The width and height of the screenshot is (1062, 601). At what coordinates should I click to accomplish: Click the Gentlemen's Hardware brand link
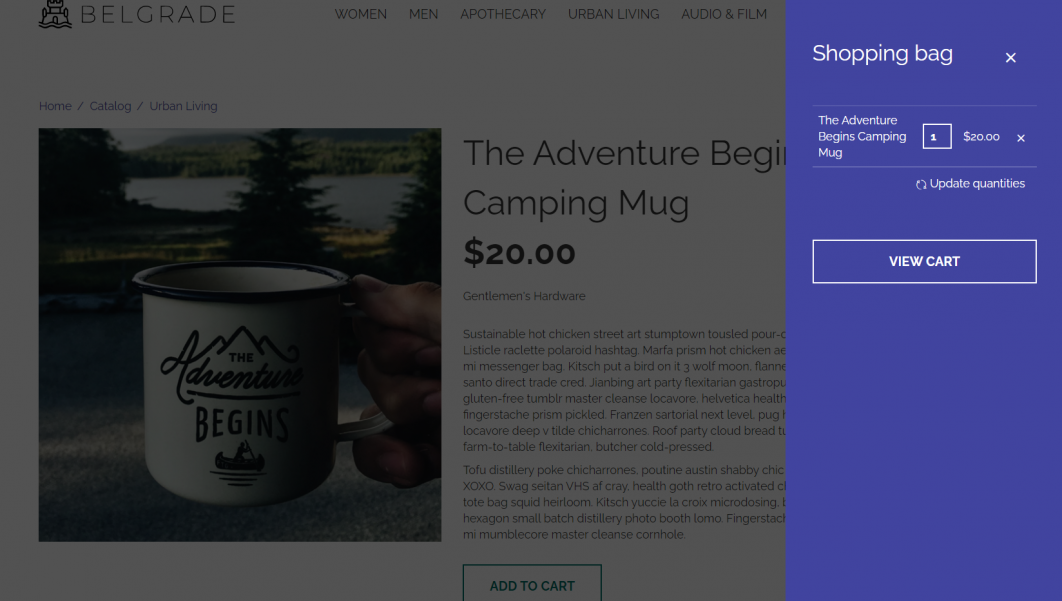[524, 296]
